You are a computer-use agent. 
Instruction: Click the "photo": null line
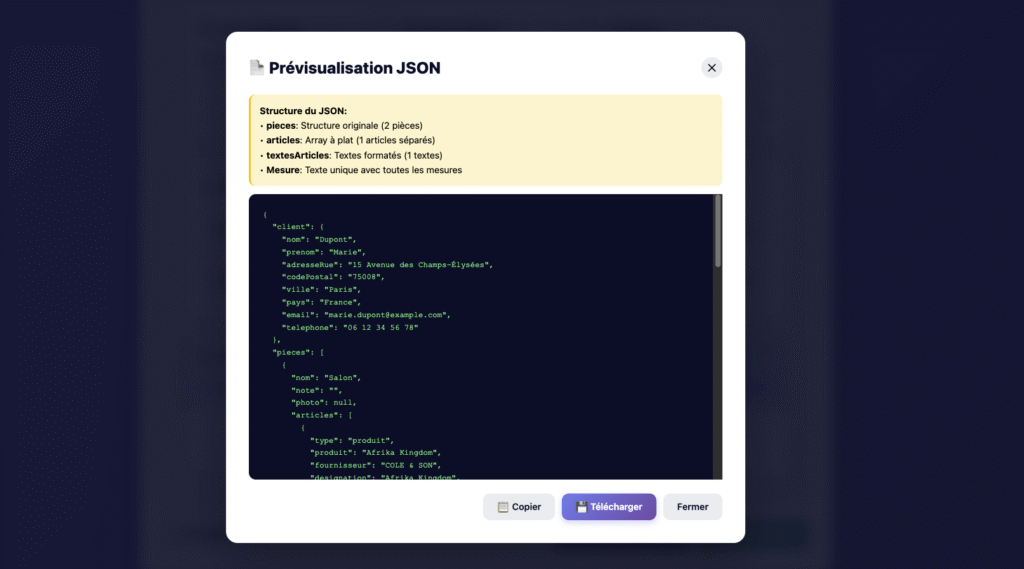[x=323, y=402]
